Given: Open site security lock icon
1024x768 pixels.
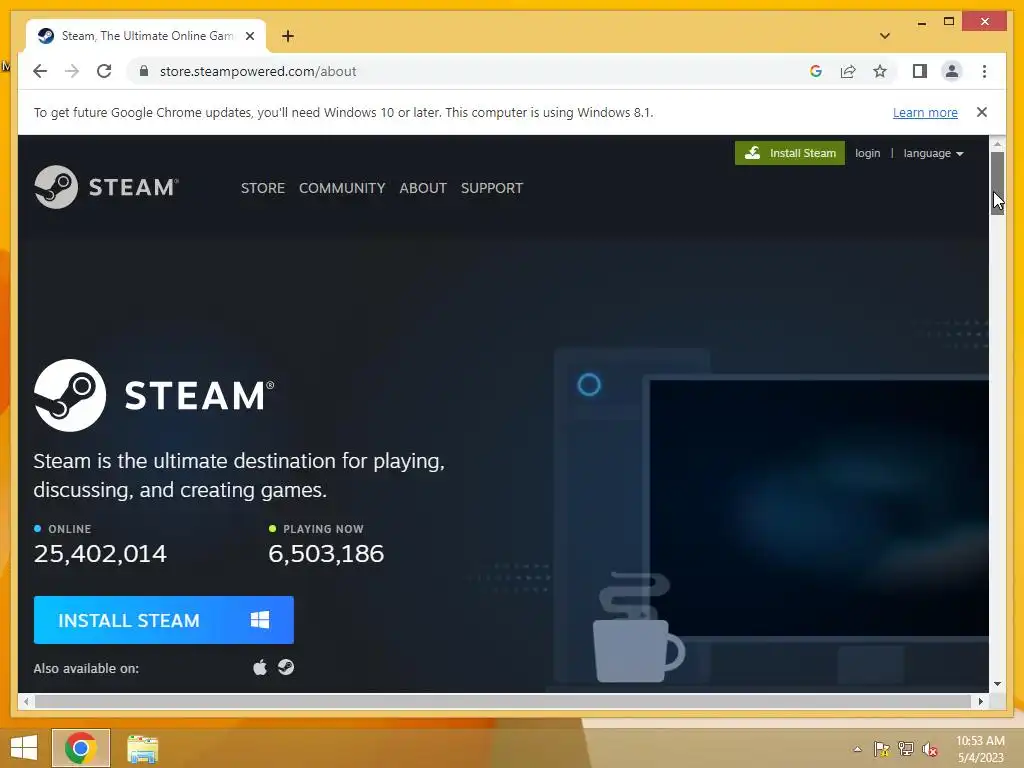Looking at the screenshot, I should coord(144,71).
